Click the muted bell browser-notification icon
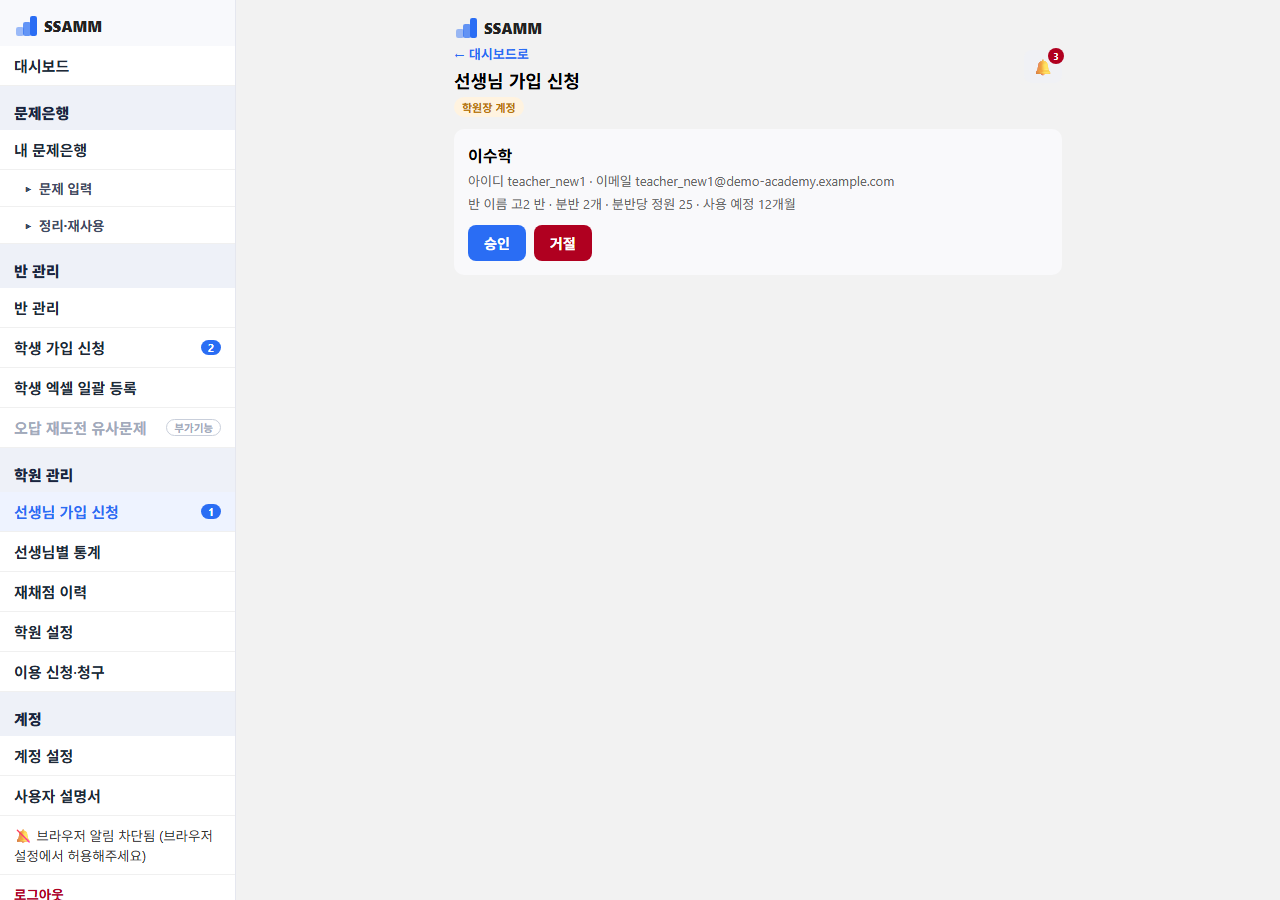Image resolution: width=1280 pixels, height=900 pixels. point(23,836)
